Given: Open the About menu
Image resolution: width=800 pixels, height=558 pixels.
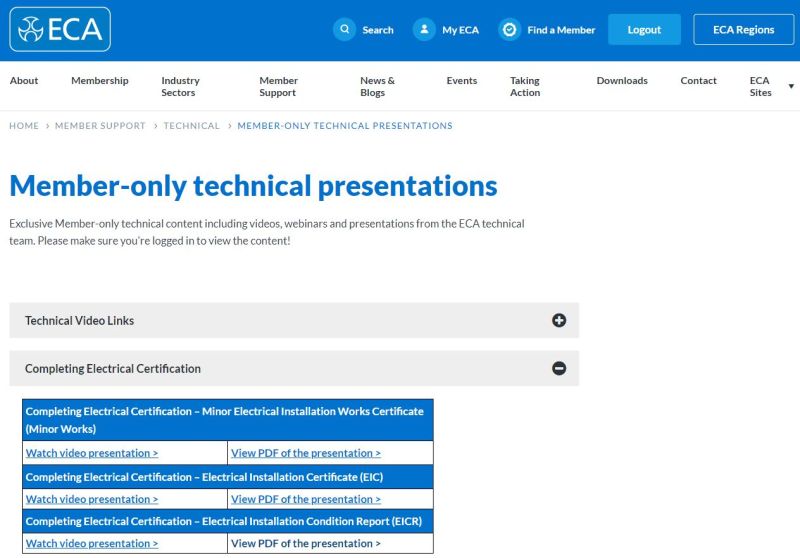Looking at the screenshot, I should (x=24, y=81).
